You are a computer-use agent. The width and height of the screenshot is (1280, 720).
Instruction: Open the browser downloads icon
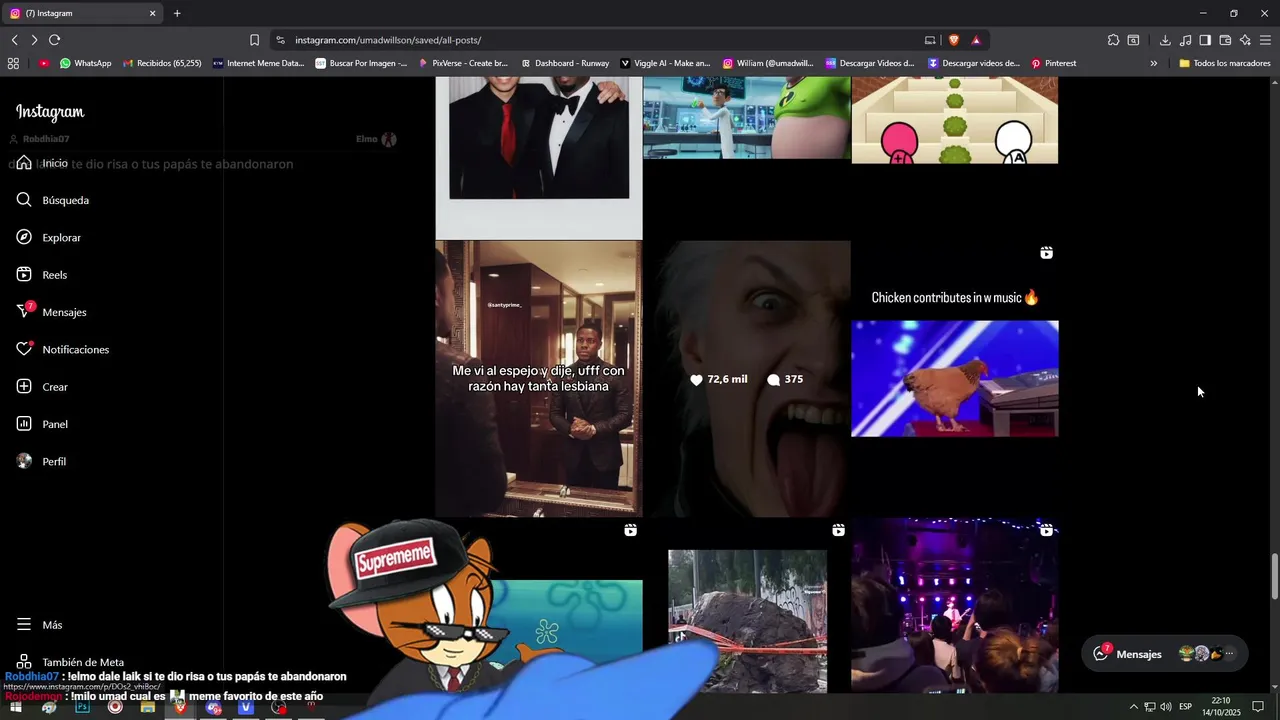1165,40
